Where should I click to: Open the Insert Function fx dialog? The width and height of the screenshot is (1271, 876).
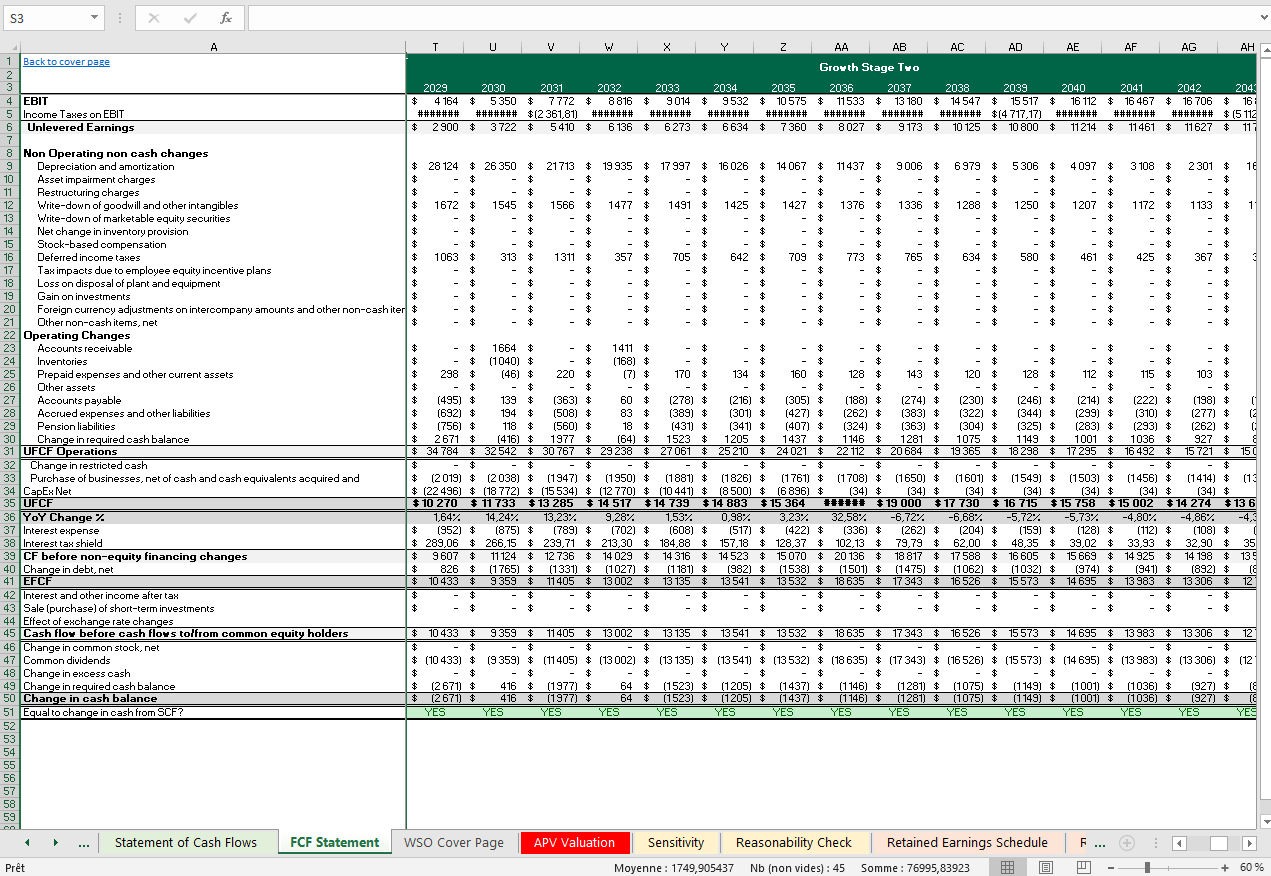(226, 18)
